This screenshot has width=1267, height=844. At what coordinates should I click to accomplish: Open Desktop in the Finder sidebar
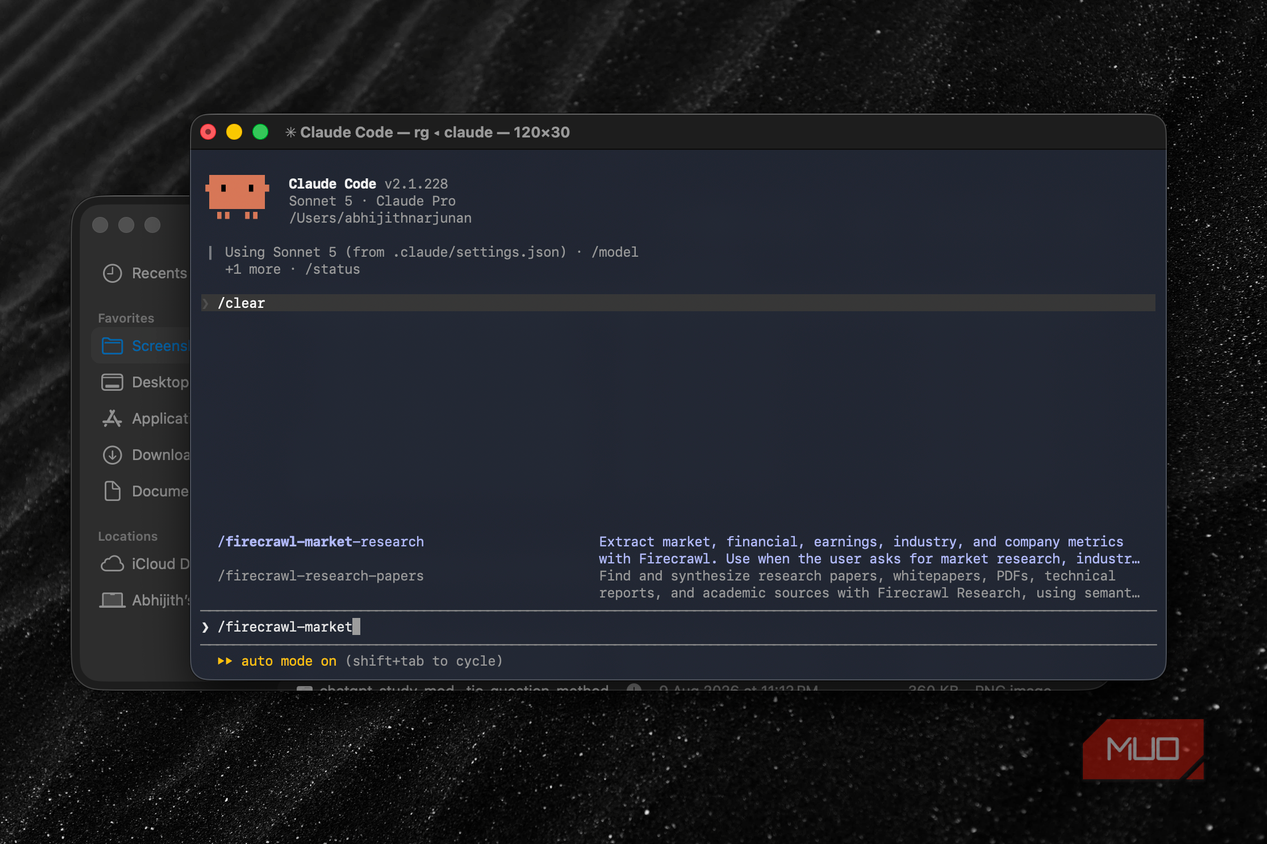pyautogui.click(x=145, y=382)
